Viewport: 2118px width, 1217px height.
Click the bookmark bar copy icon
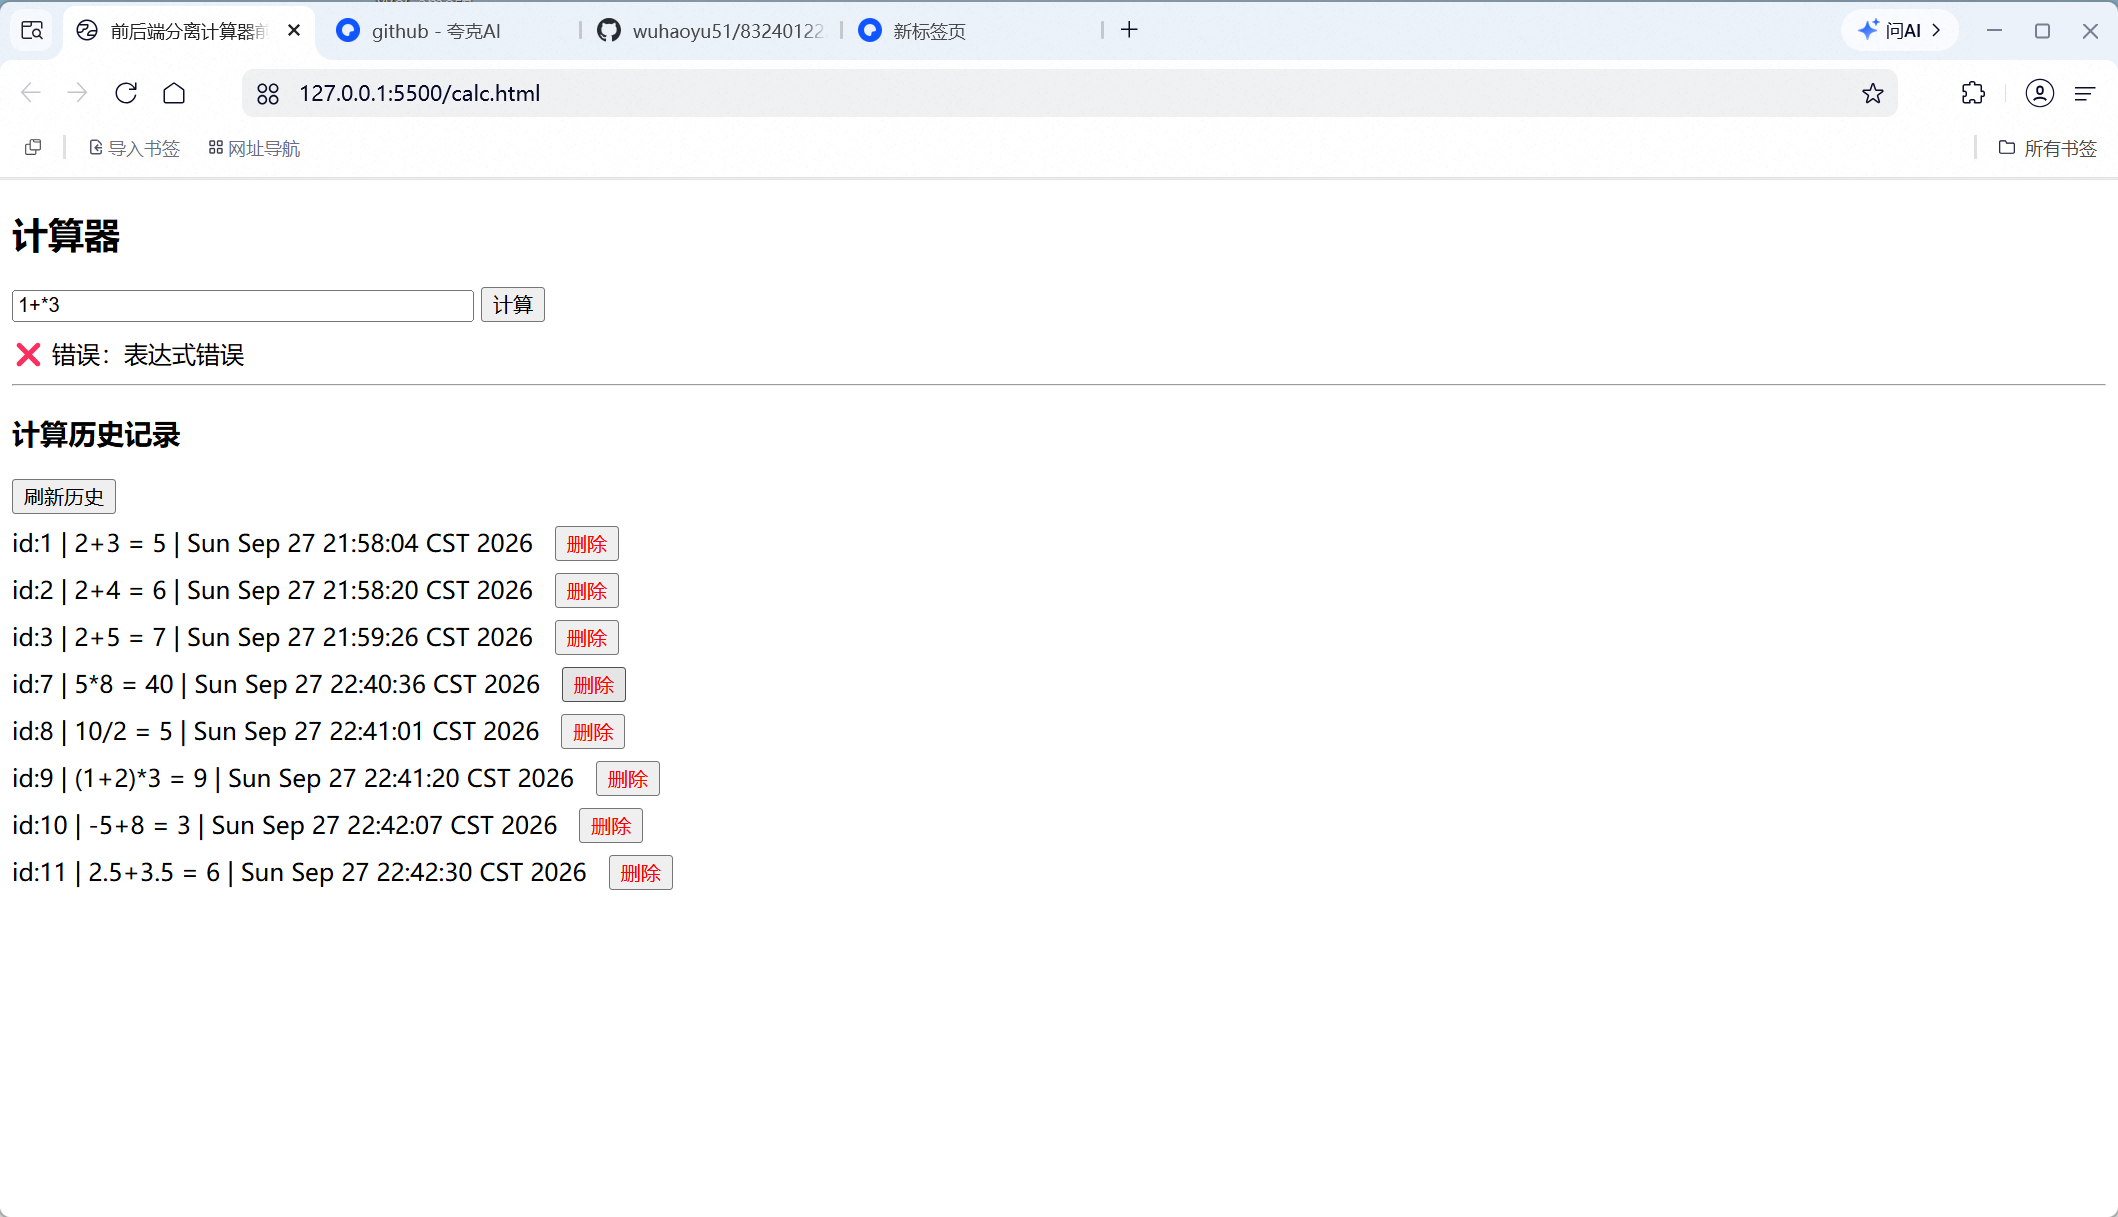[33, 147]
